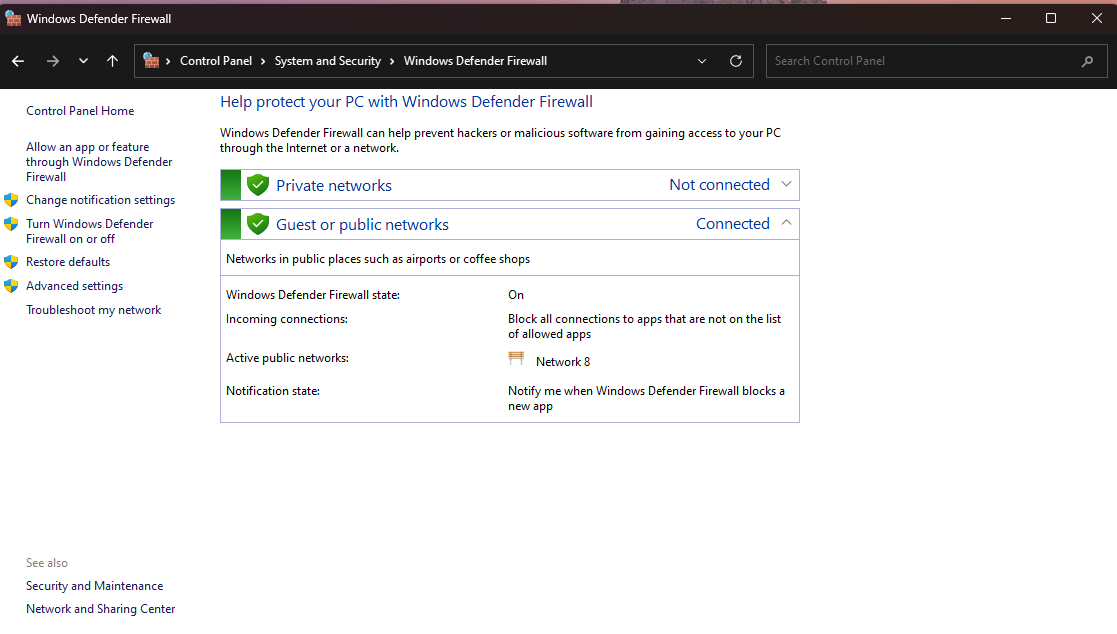Click the search magnifier icon

tap(1087, 61)
